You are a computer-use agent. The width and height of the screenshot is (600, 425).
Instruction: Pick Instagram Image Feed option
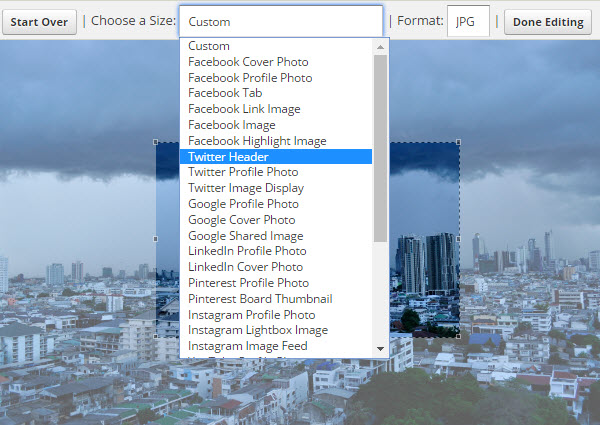pyautogui.click(x=276, y=346)
